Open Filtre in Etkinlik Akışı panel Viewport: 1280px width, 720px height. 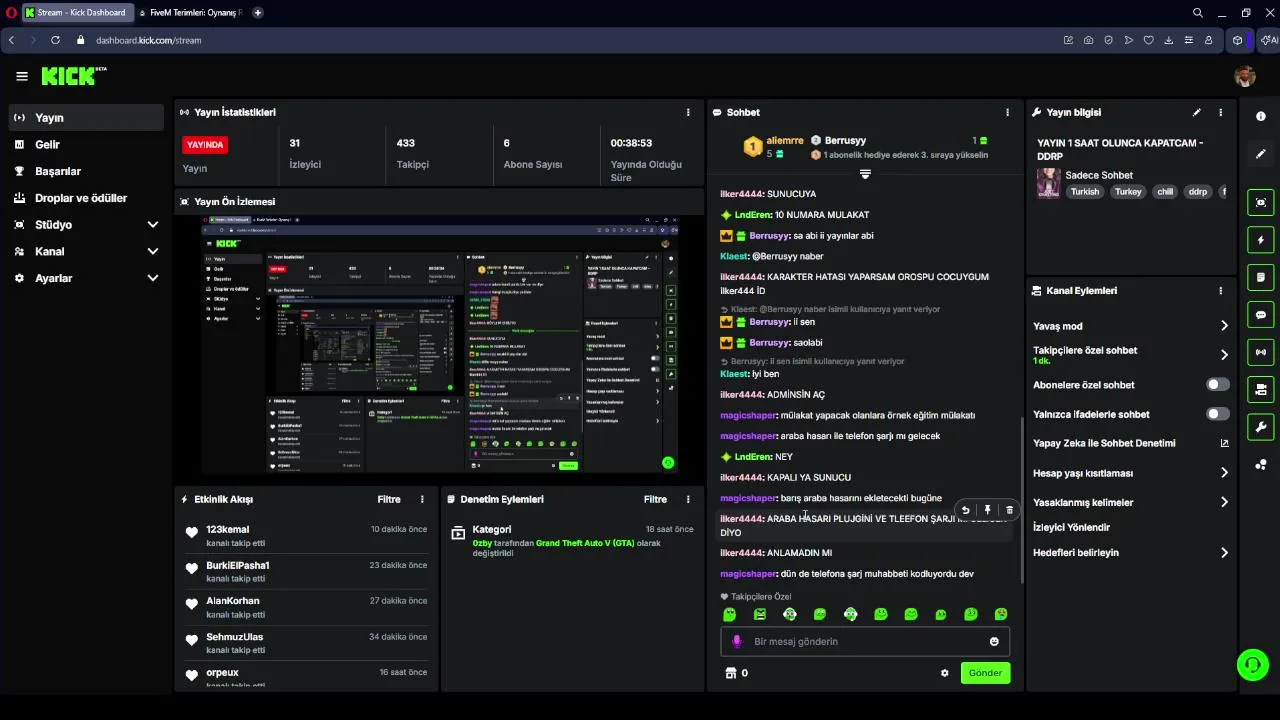tap(389, 499)
